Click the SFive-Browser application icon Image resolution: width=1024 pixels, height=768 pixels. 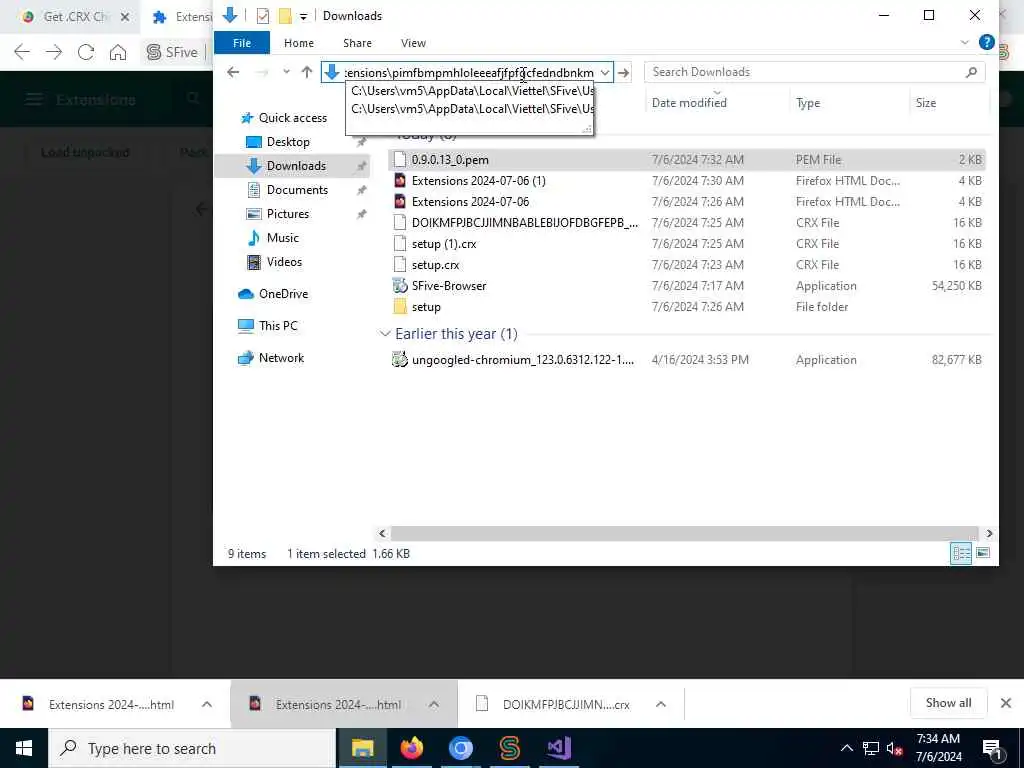(400, 285)
